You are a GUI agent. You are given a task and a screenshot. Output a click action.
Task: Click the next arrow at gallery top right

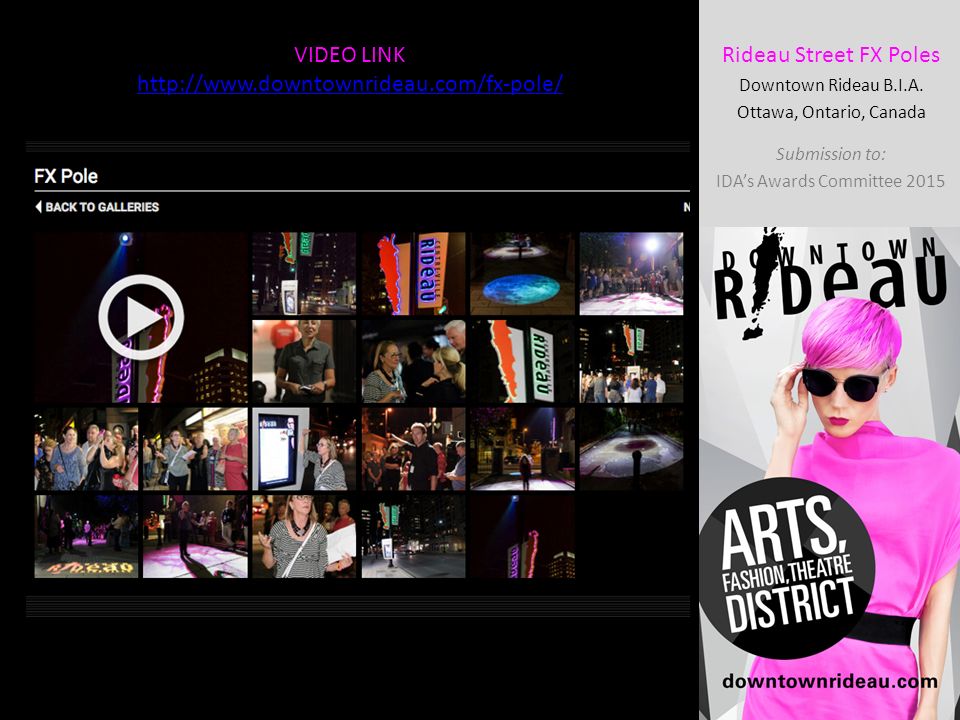pyautogui.click(x=686, y=207)
